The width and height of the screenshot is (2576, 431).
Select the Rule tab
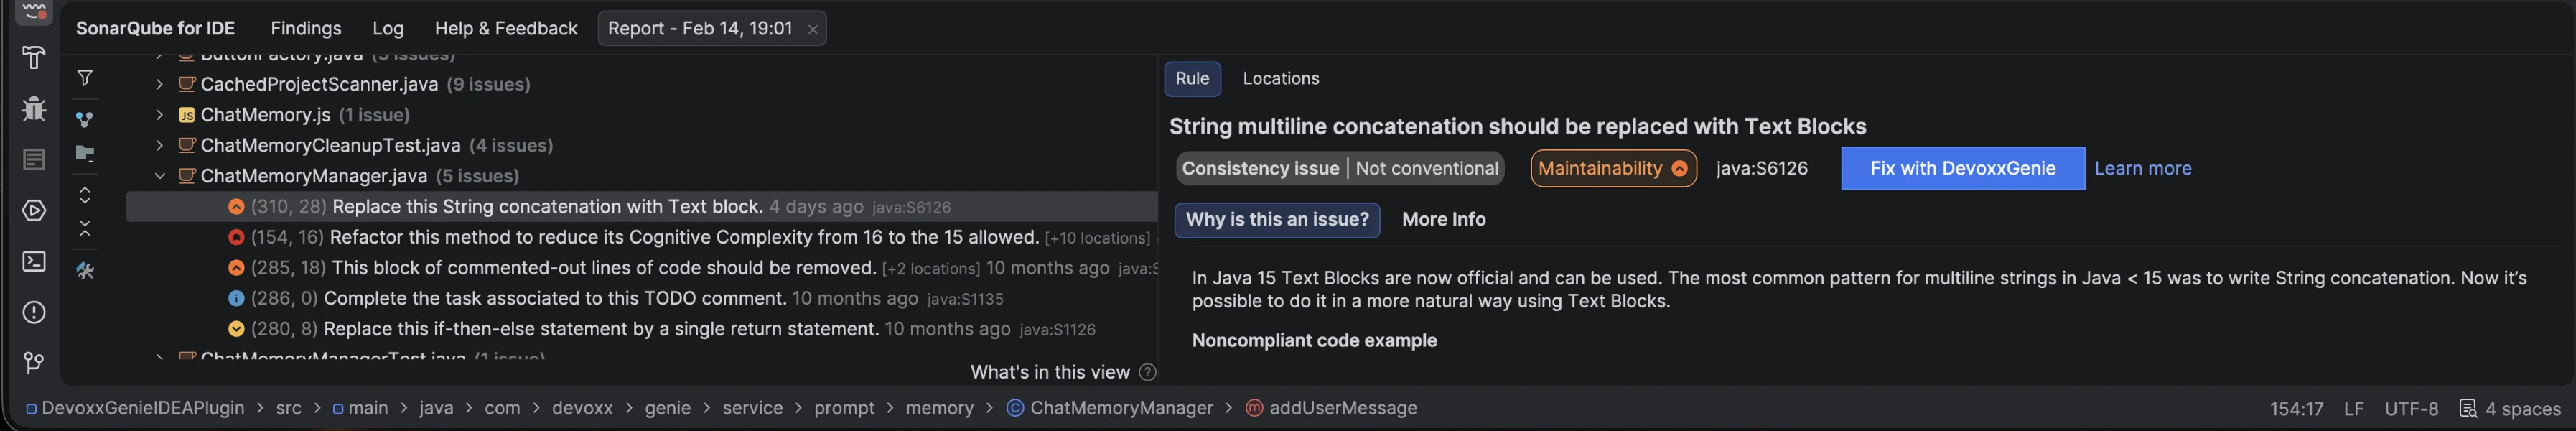[x=1192, y=78]
